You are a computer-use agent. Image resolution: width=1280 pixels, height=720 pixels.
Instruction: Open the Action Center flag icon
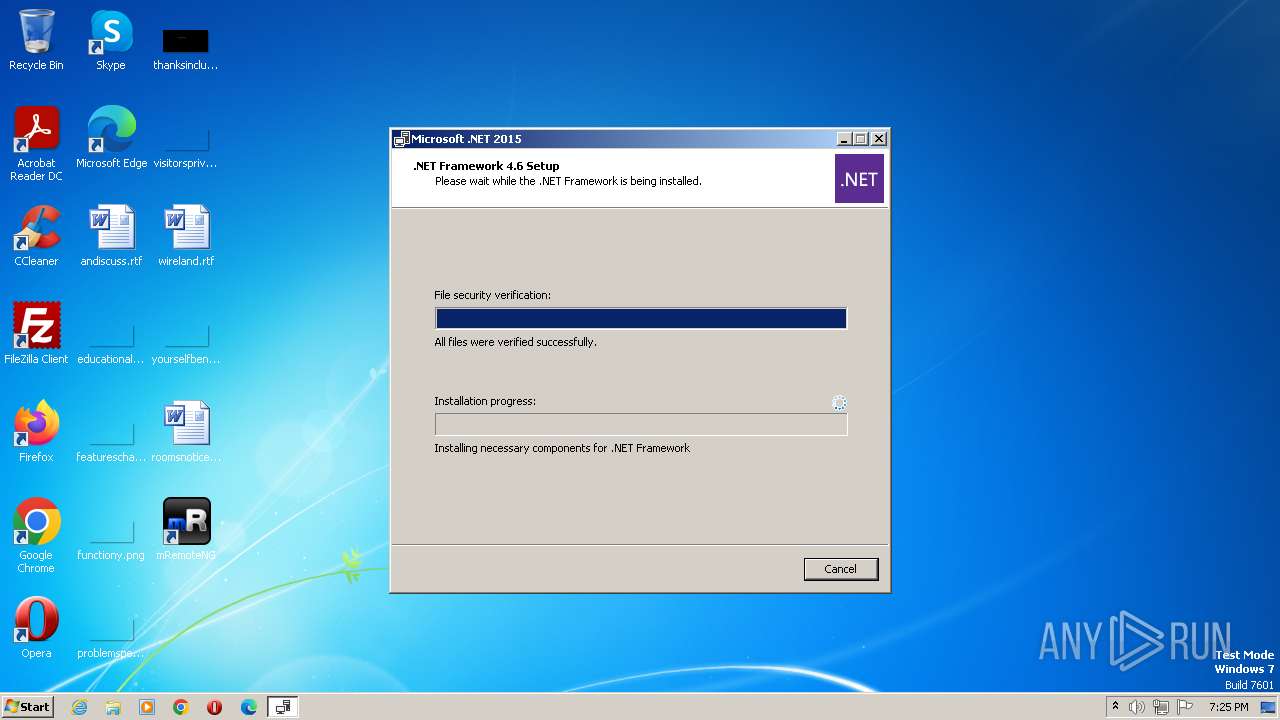(1185, 707)
